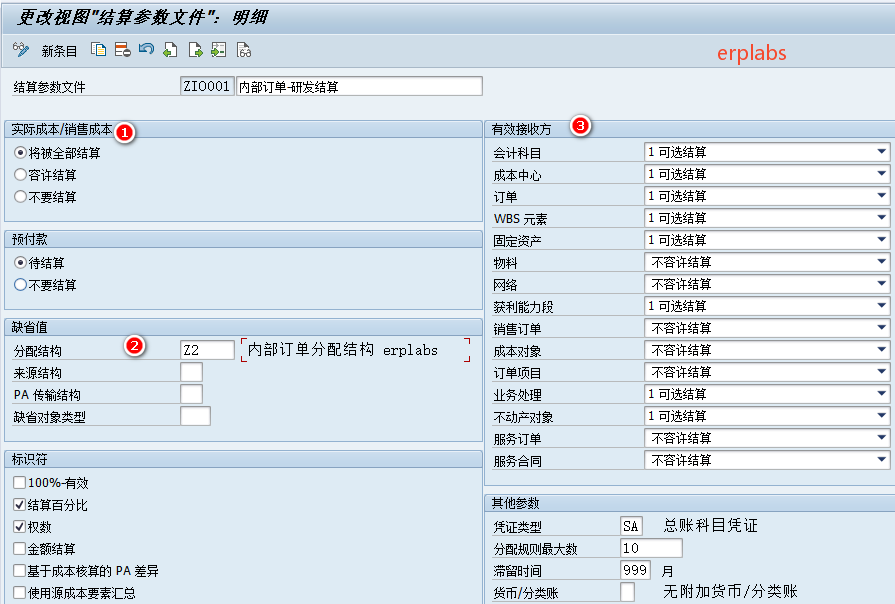The height and width of the screenshot is (604, 895).
Task: Click the 无附加货币/分类账 text
Action: 730,591
